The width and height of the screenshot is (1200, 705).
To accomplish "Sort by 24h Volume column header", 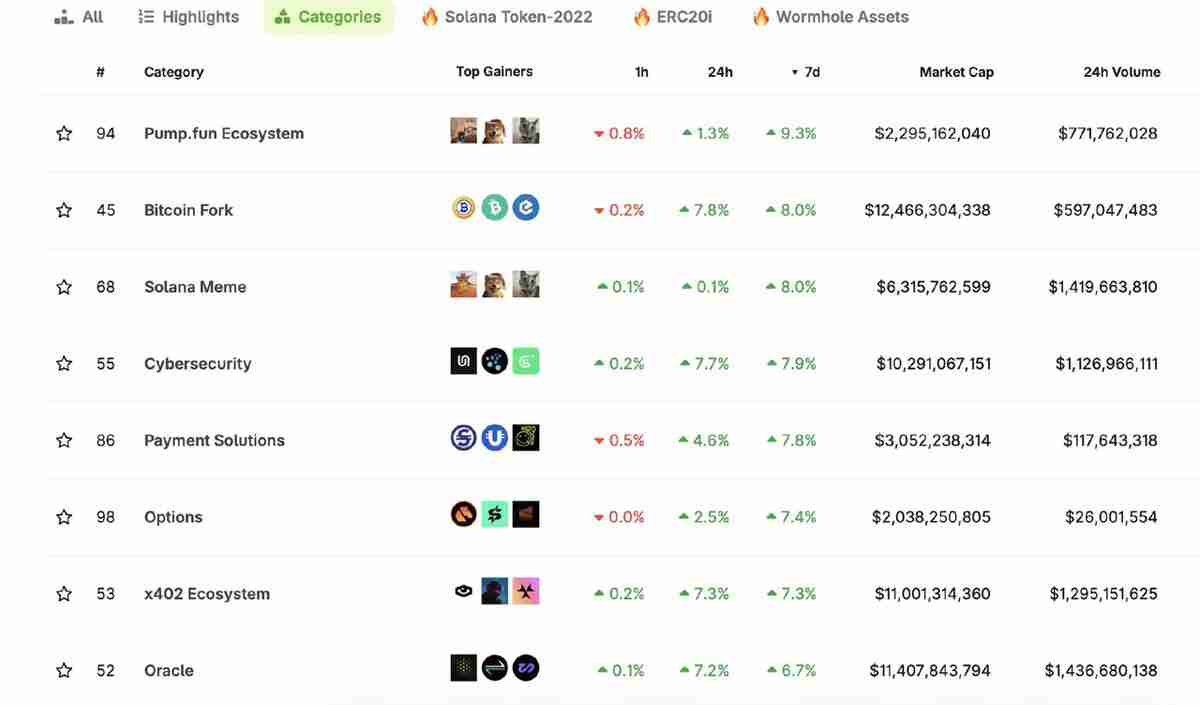I will 1121,72.
